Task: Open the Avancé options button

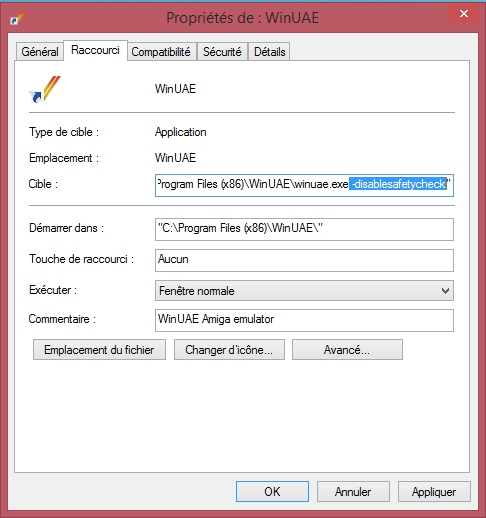Action: (347, 350)
